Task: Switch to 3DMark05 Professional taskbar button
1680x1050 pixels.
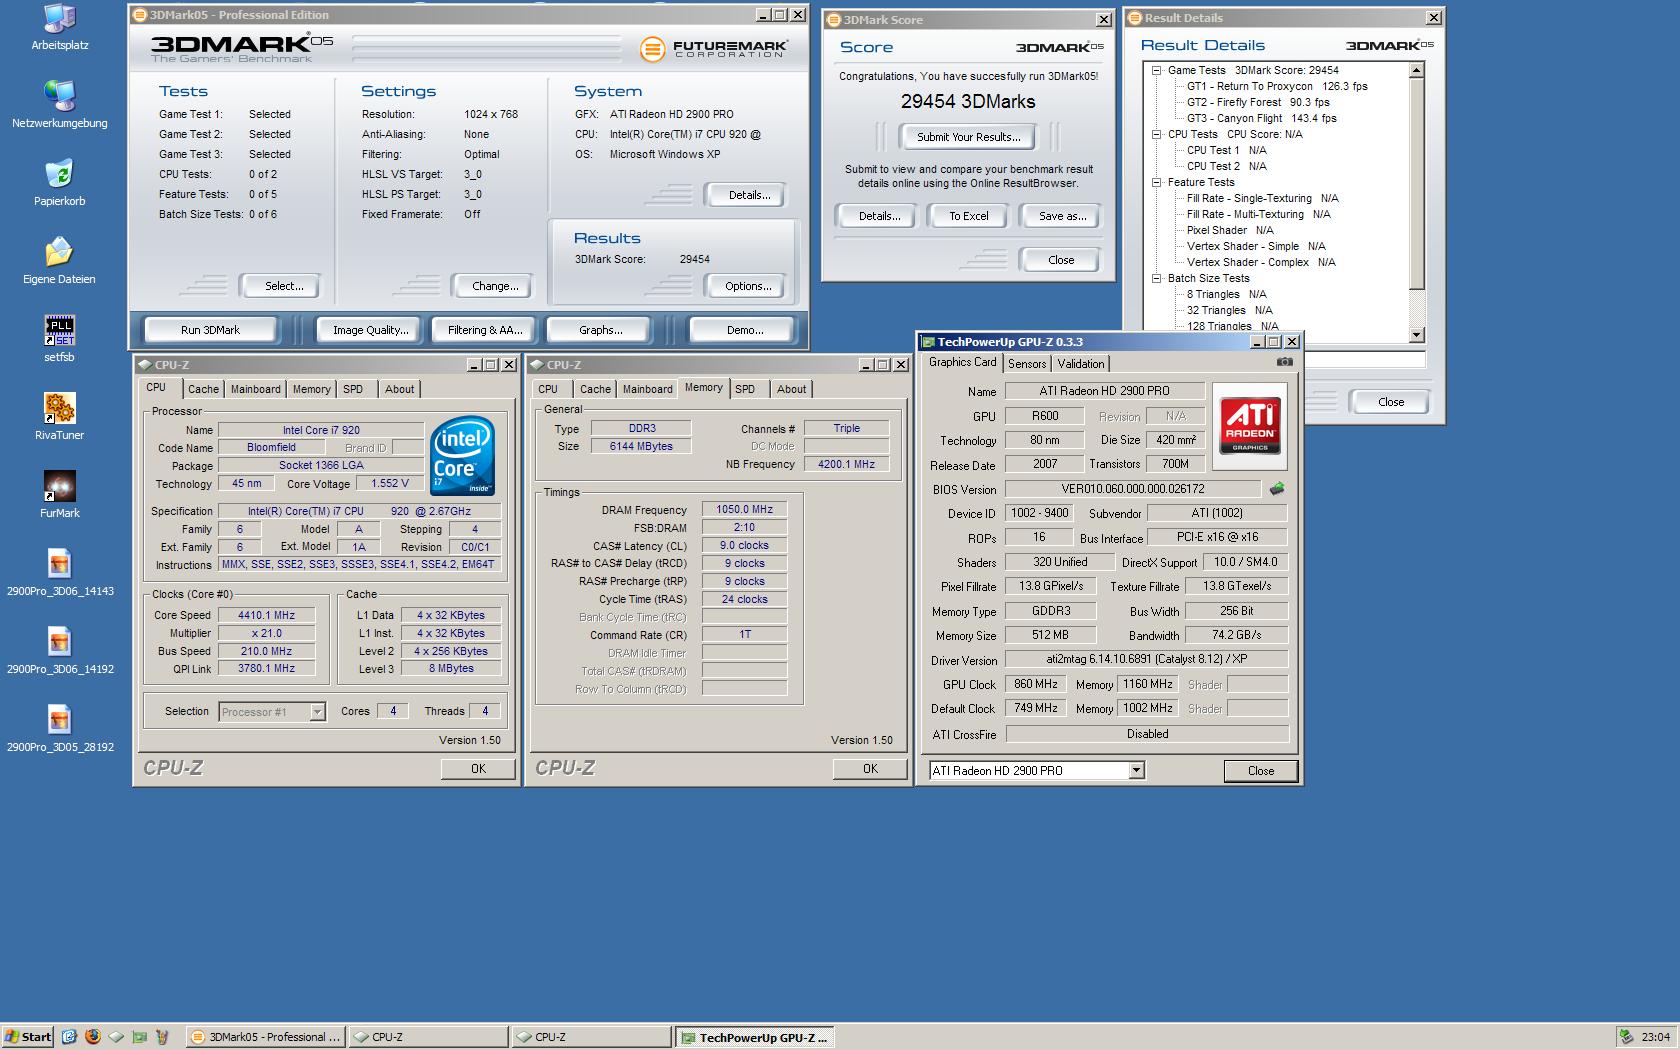Action: click(x=266, y=1037)
